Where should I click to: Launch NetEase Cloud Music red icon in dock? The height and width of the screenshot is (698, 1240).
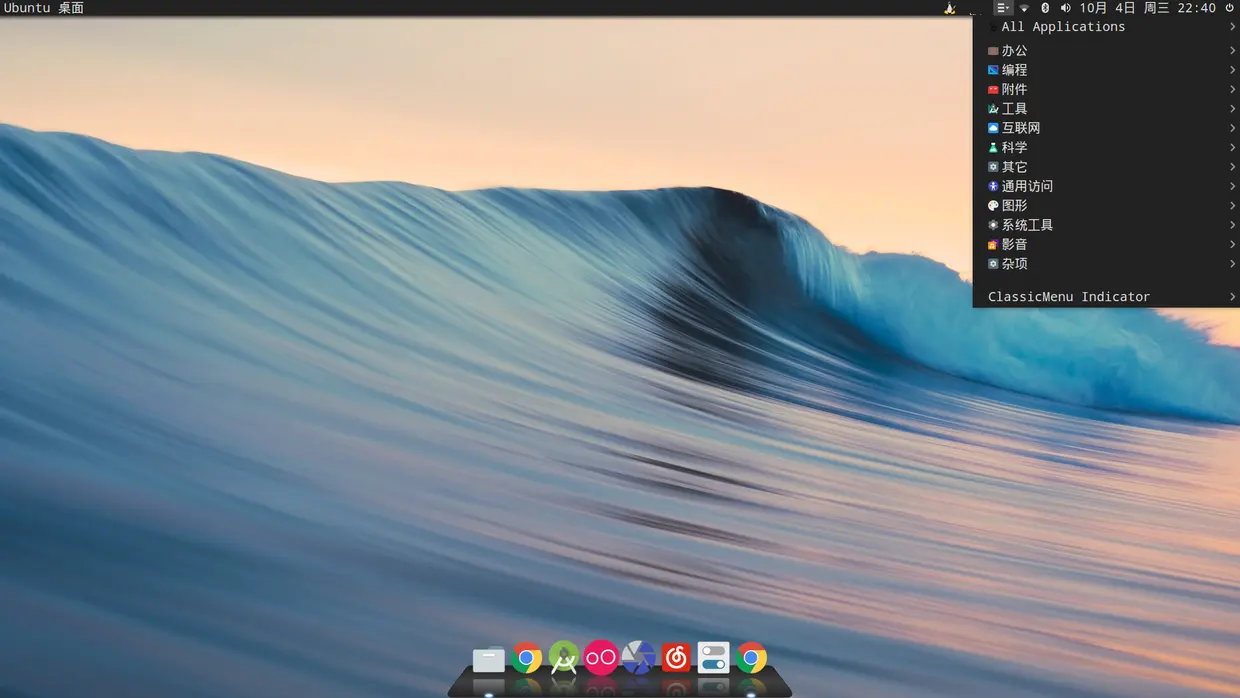tap(676, 657)
